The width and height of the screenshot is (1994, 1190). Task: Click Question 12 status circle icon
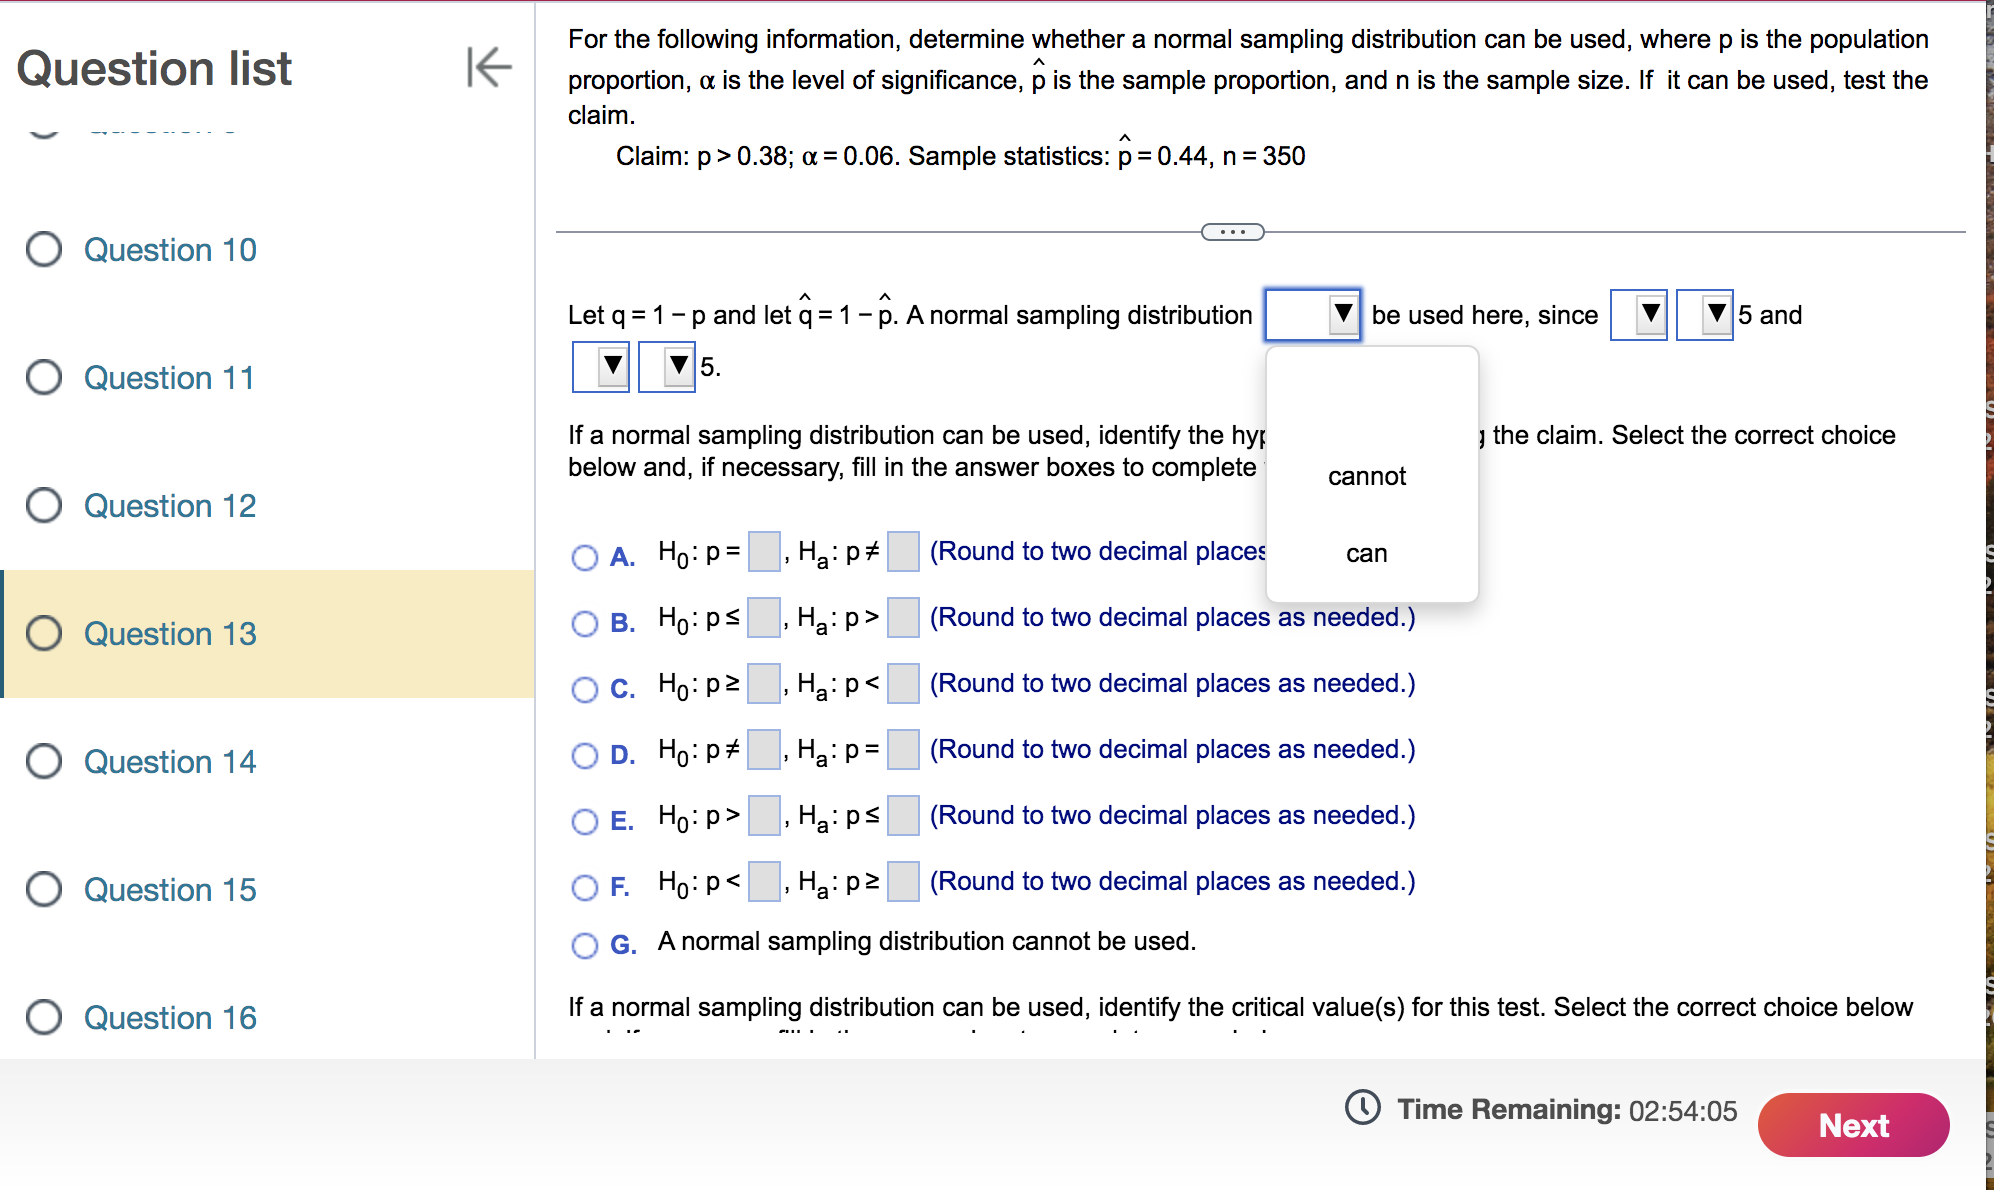(x=44, y=505)
